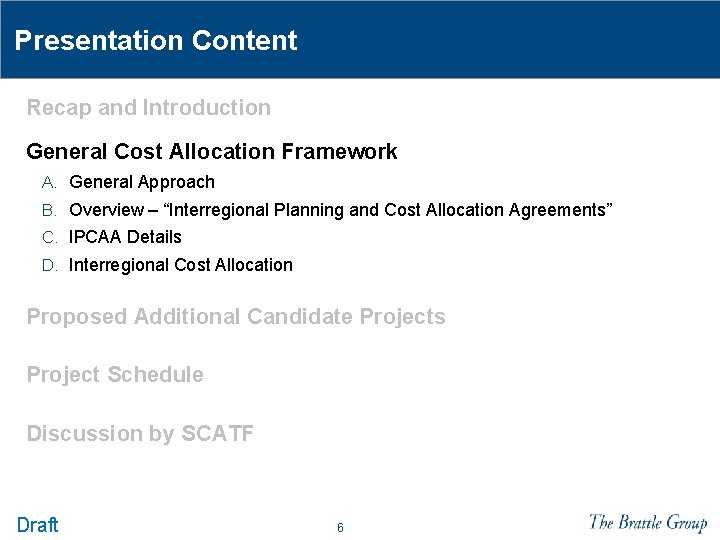Select the Interregional Cost Allocation item
Image resolution: width=720 pixels, height=540 pixels.
pos(181,265)
